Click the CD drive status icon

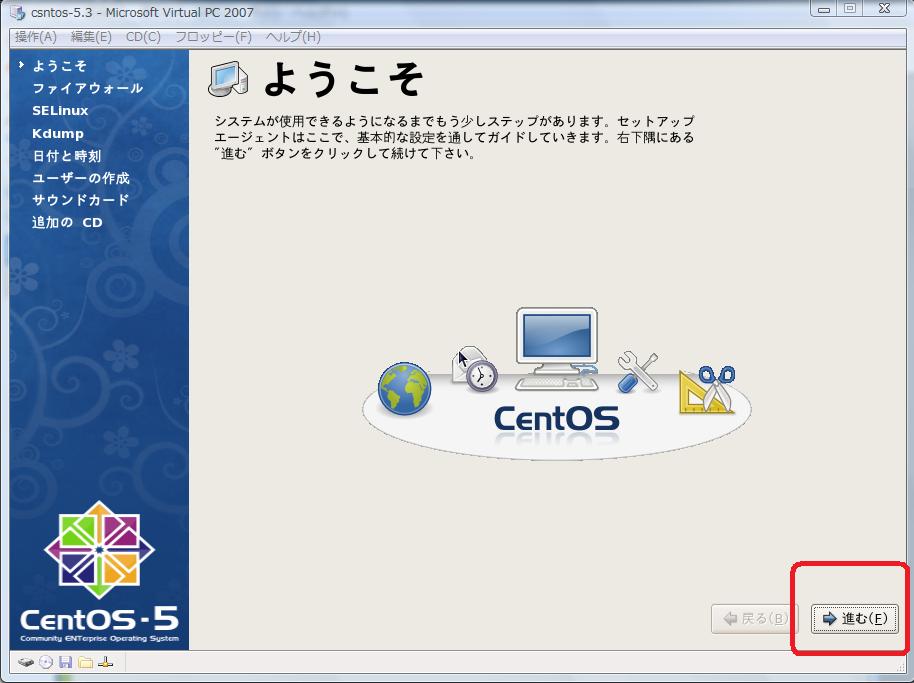pyautogui.click(x=46, y=662)
